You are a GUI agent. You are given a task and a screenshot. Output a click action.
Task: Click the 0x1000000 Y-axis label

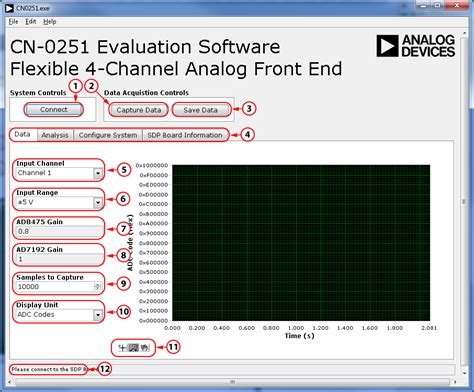point(152,165)
